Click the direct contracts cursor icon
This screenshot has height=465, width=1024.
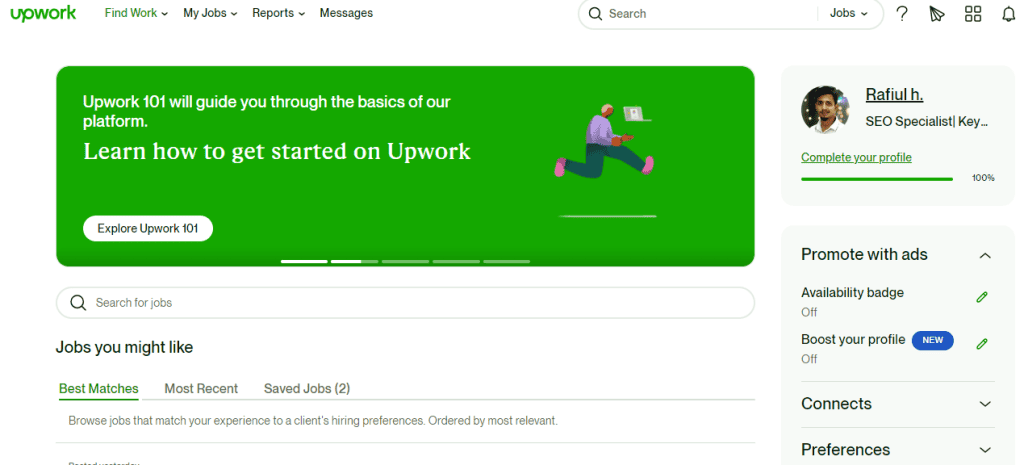point(937,14)
